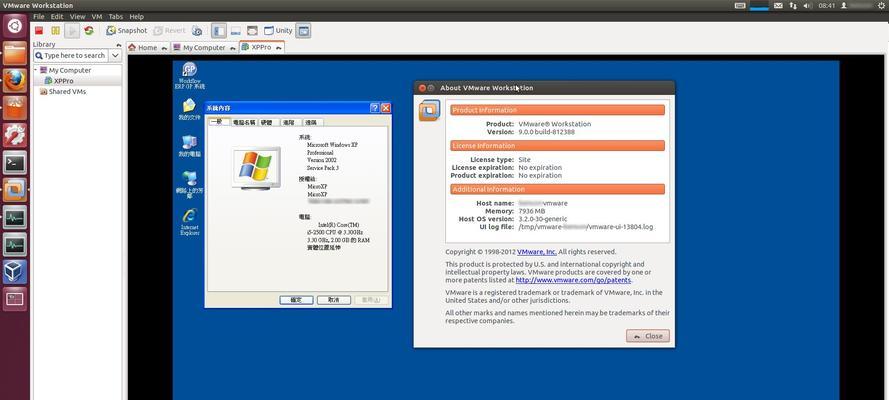The height and width of the screenshot is (400, 889).
Task: Open the WorkFlow ERP GP desktop icon
Action: pos(189,75)
